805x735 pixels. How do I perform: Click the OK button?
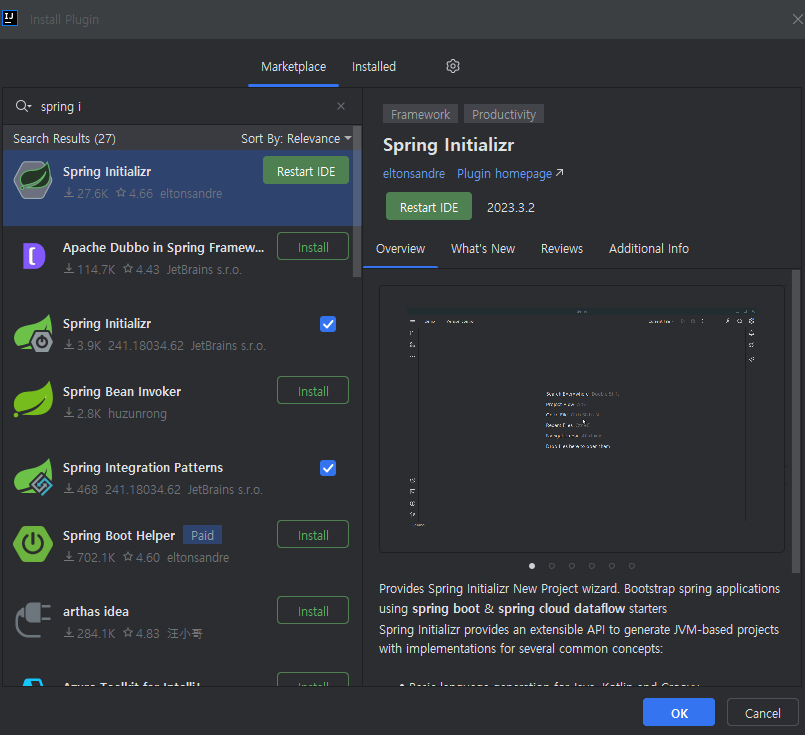(x=679, y=712)
